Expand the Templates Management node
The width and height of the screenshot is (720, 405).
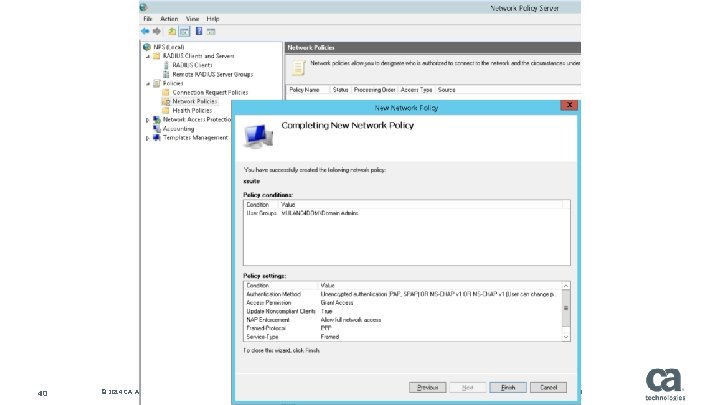(x=147, y=138)
